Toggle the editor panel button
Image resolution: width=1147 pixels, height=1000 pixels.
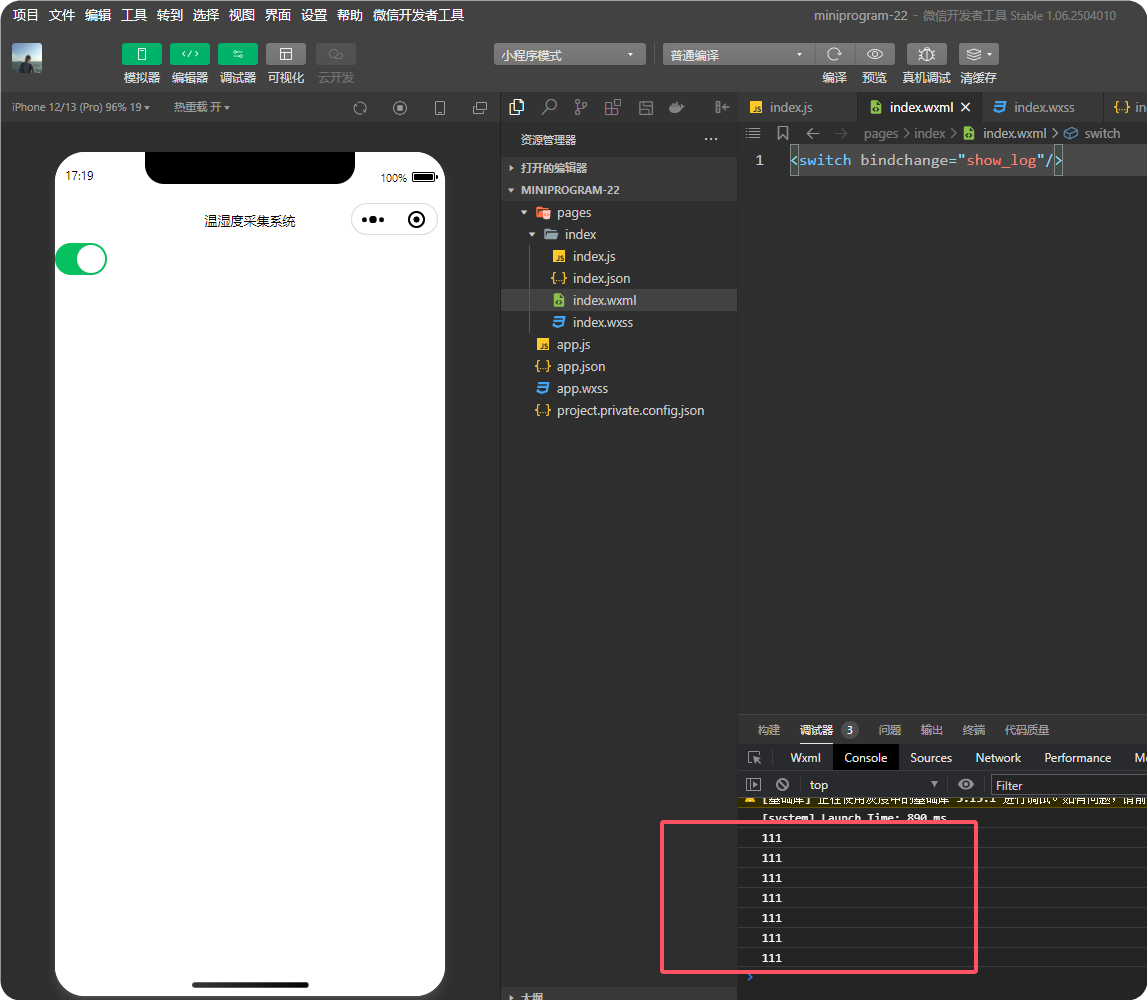(189, 54)
